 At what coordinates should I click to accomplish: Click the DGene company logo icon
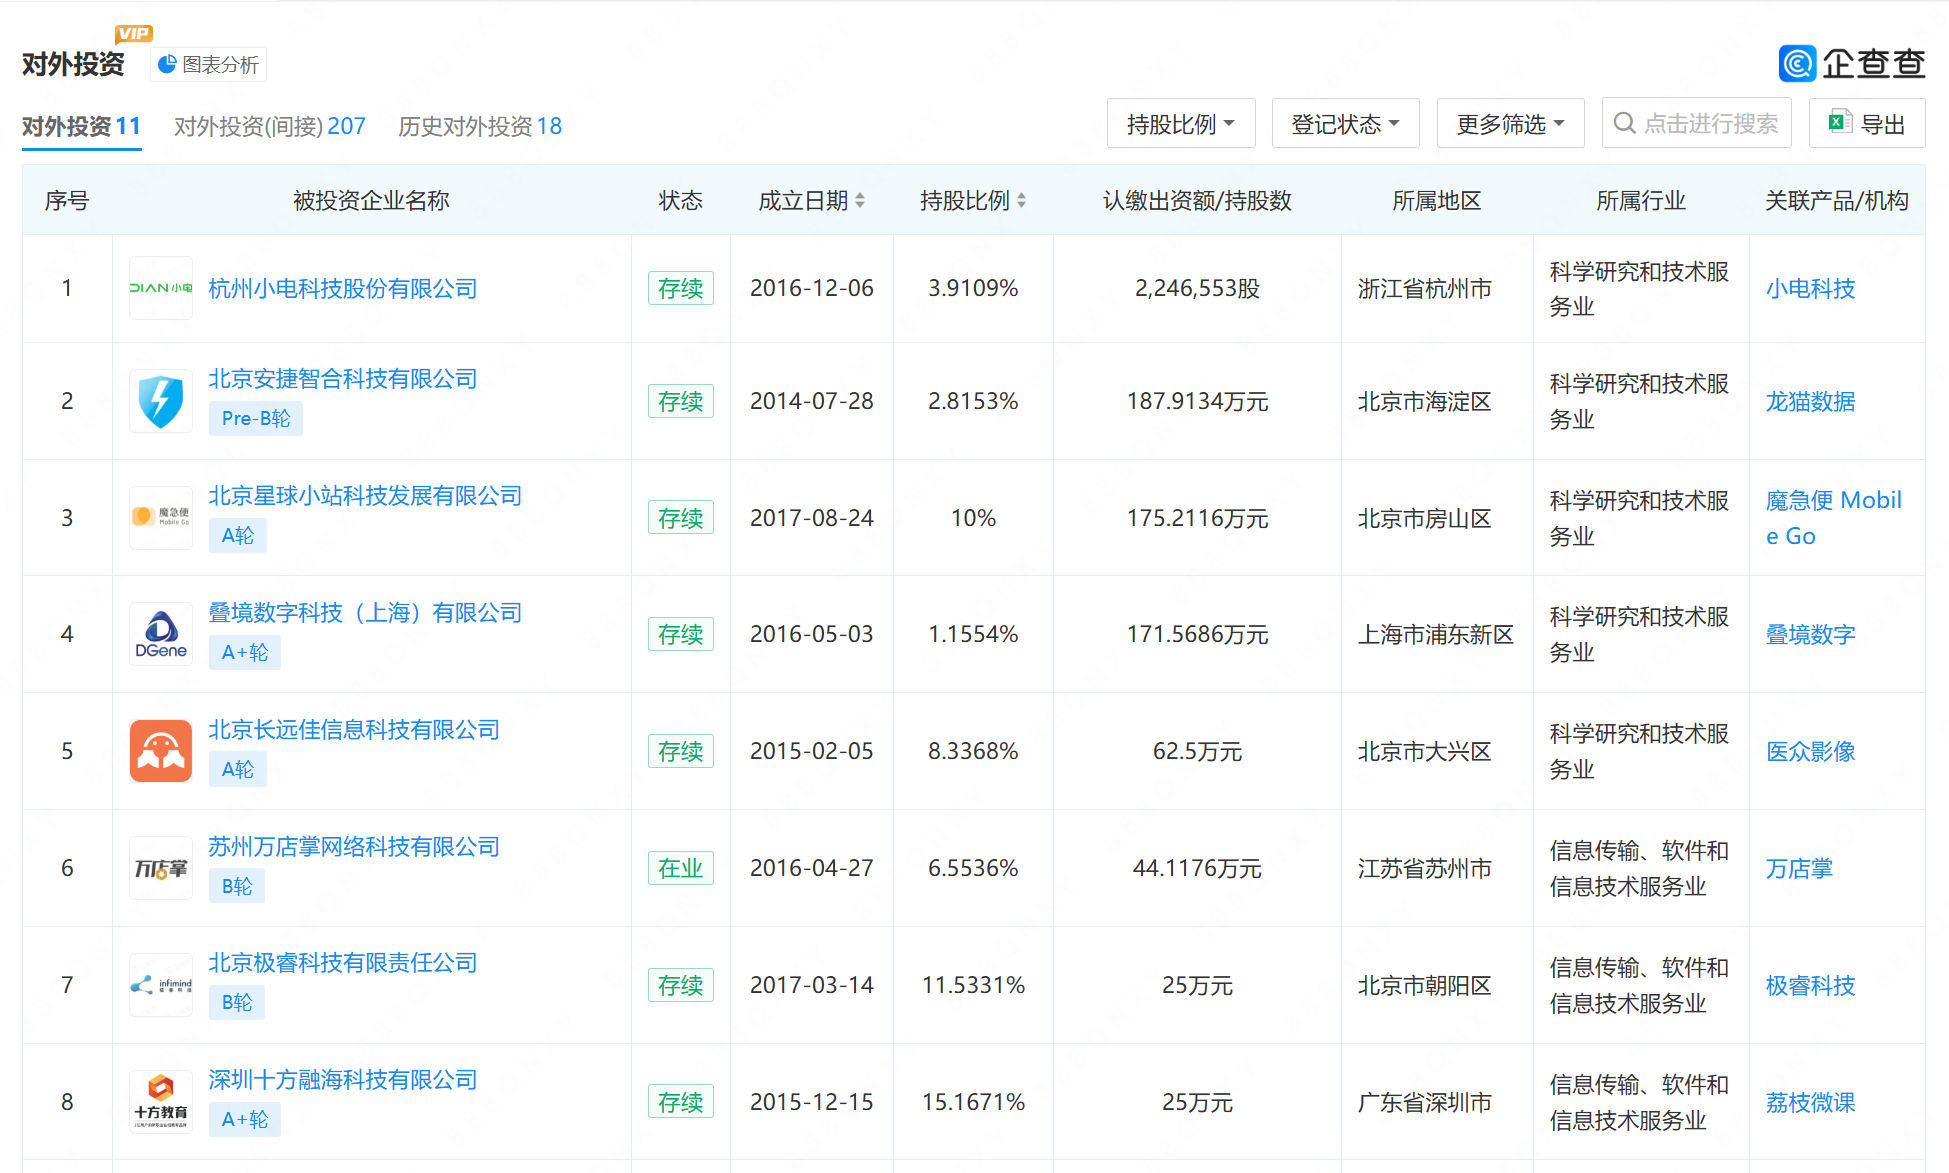point(160,634)
